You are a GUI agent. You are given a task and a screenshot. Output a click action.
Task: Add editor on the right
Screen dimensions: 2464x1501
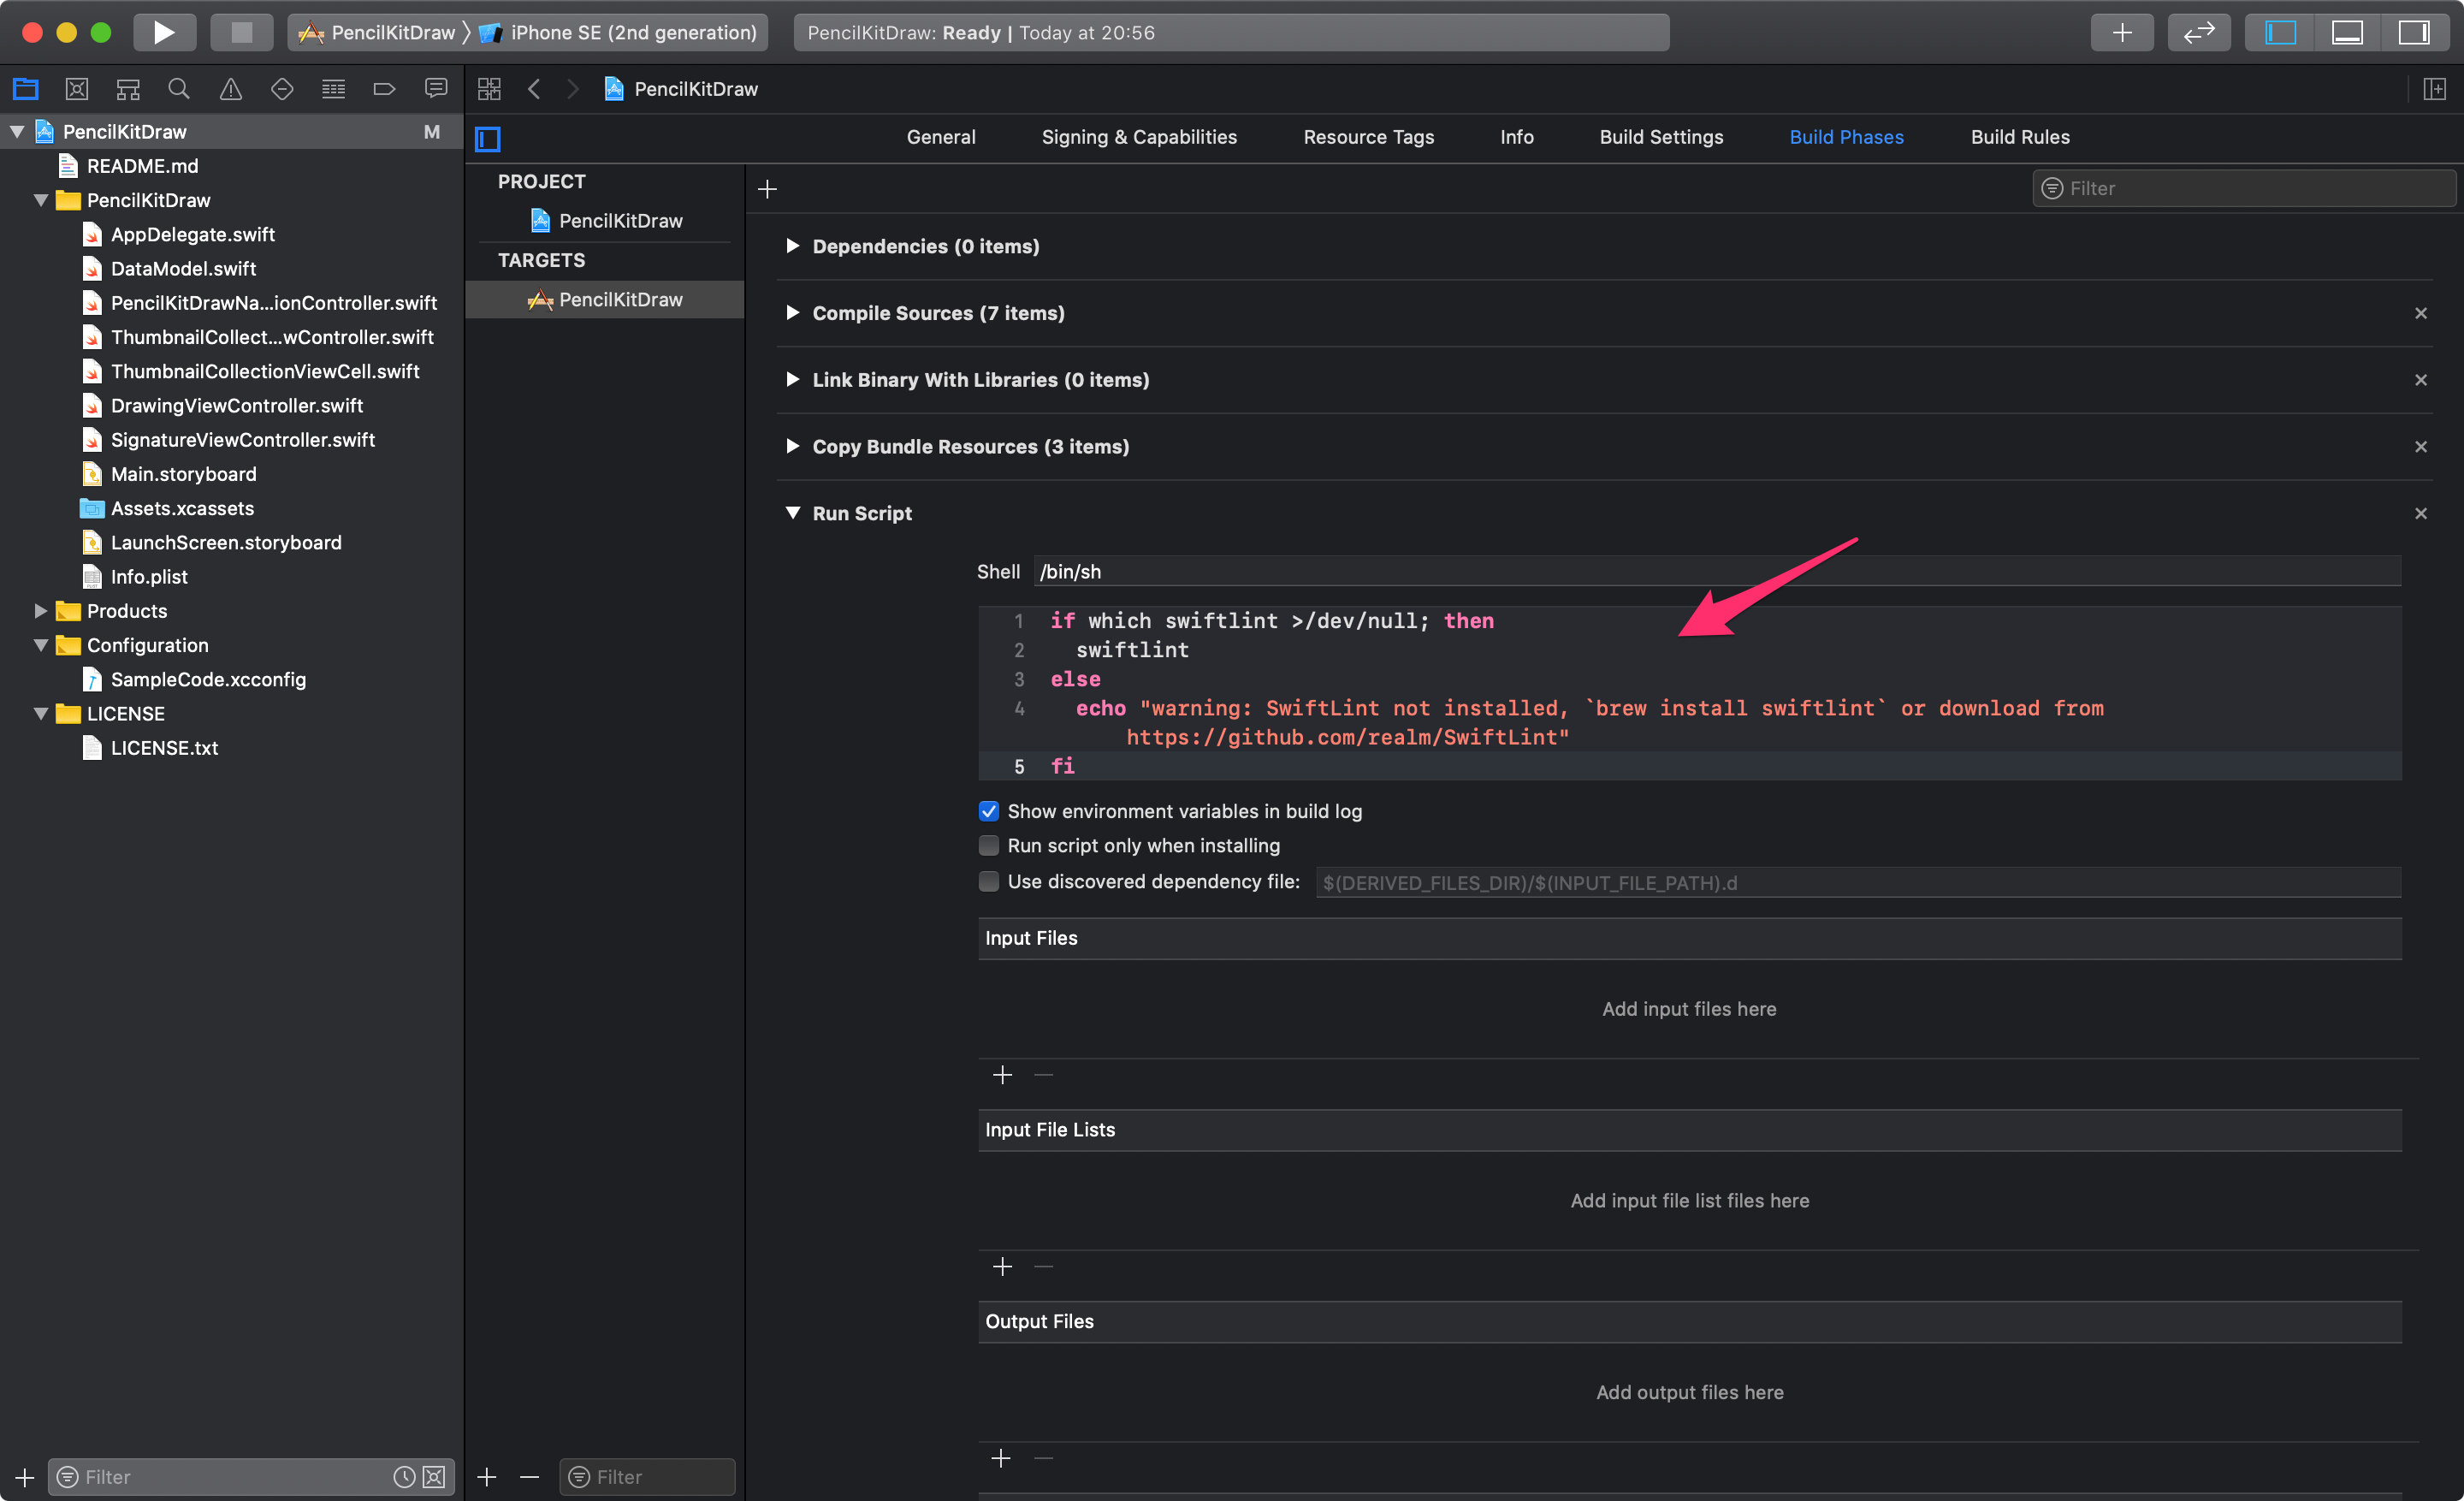2434,89
